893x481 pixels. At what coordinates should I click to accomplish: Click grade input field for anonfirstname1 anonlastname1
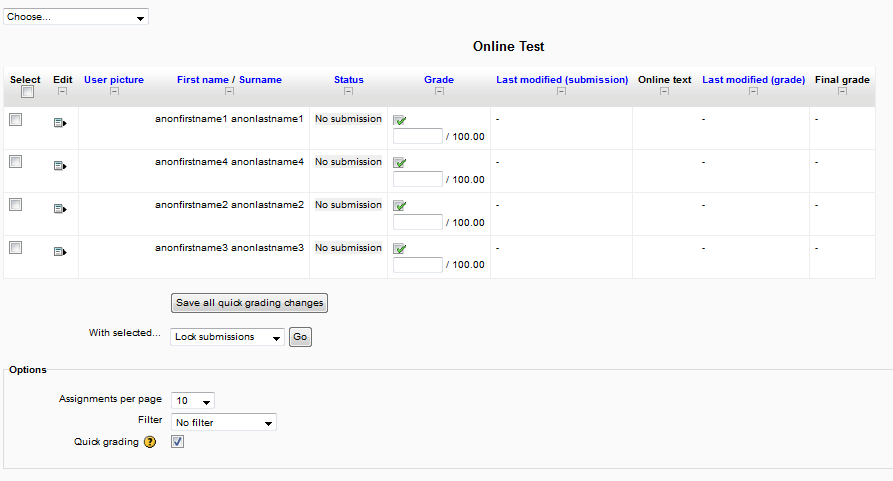coord(417,136)
